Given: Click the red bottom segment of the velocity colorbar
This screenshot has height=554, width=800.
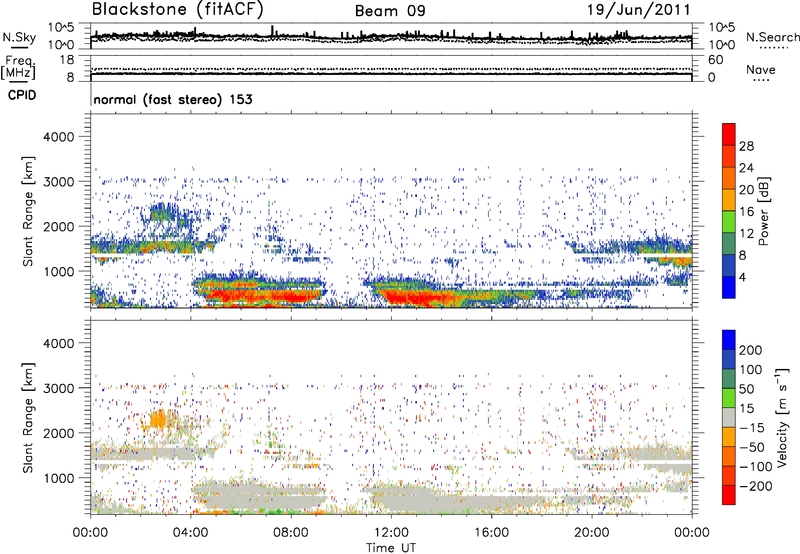Looking at the screenshot, I should pos(729,495).
